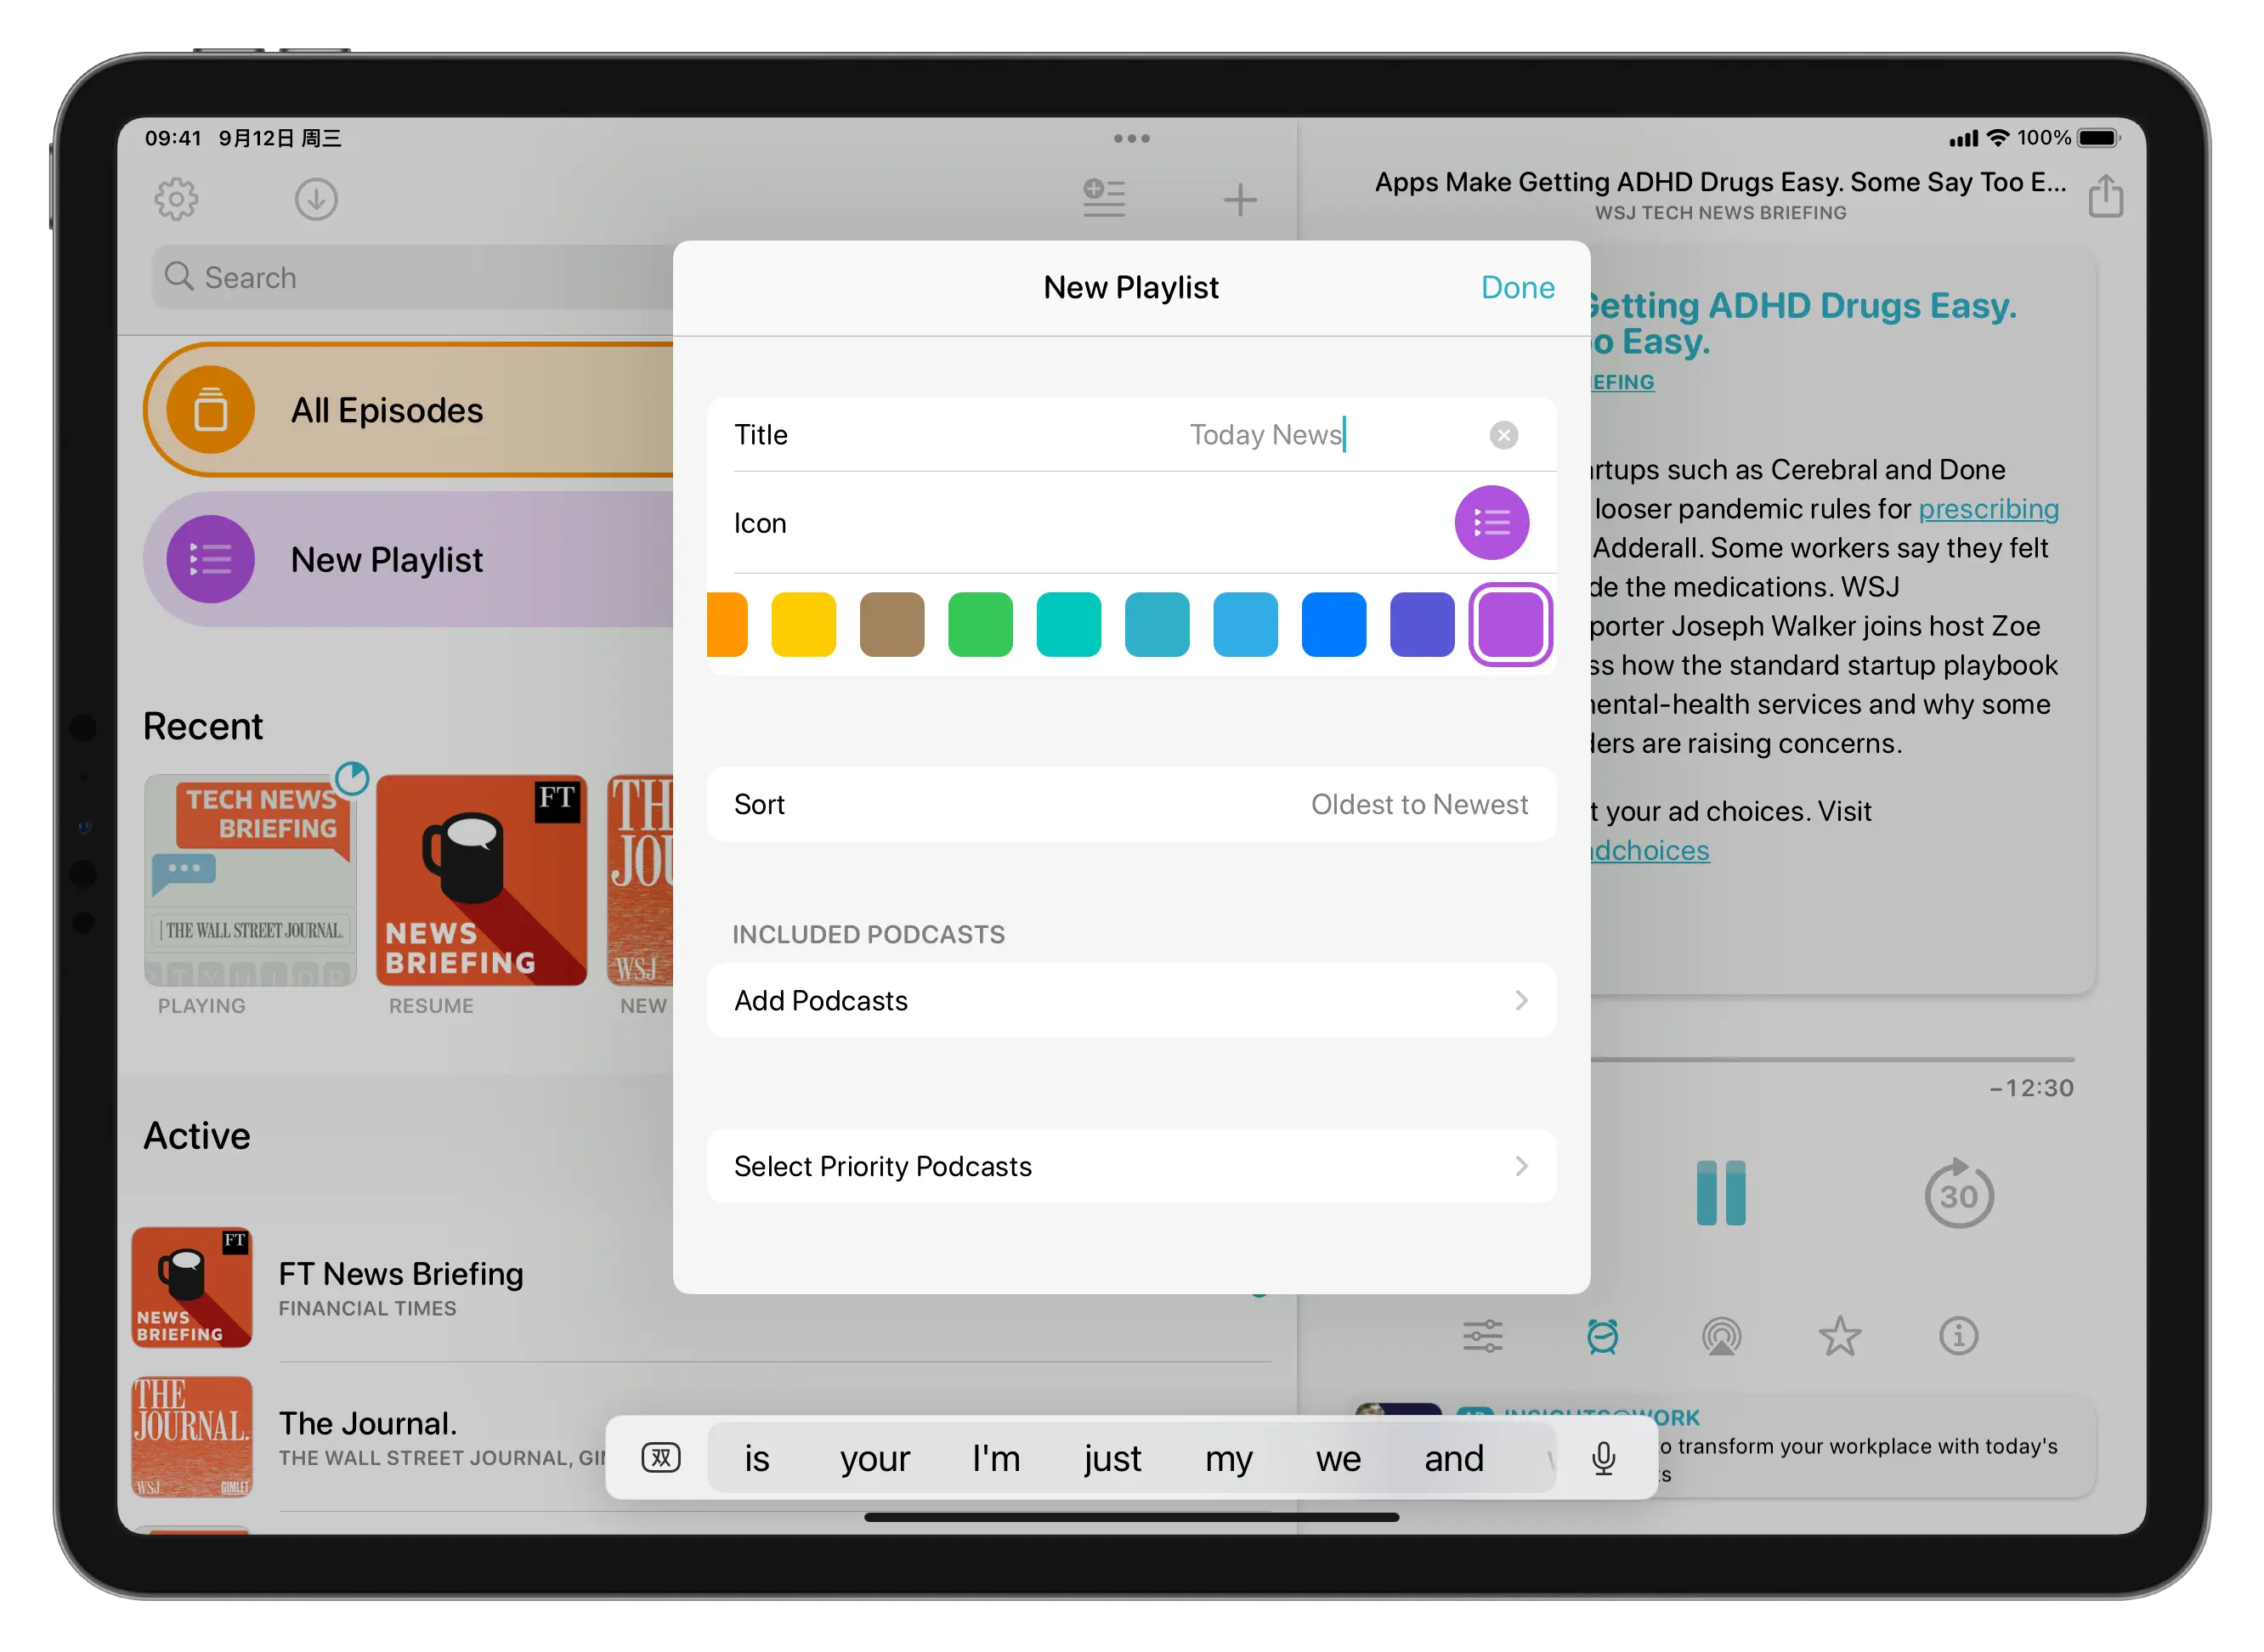Tap the Wi-Fi status icon

coord(1997,138)
